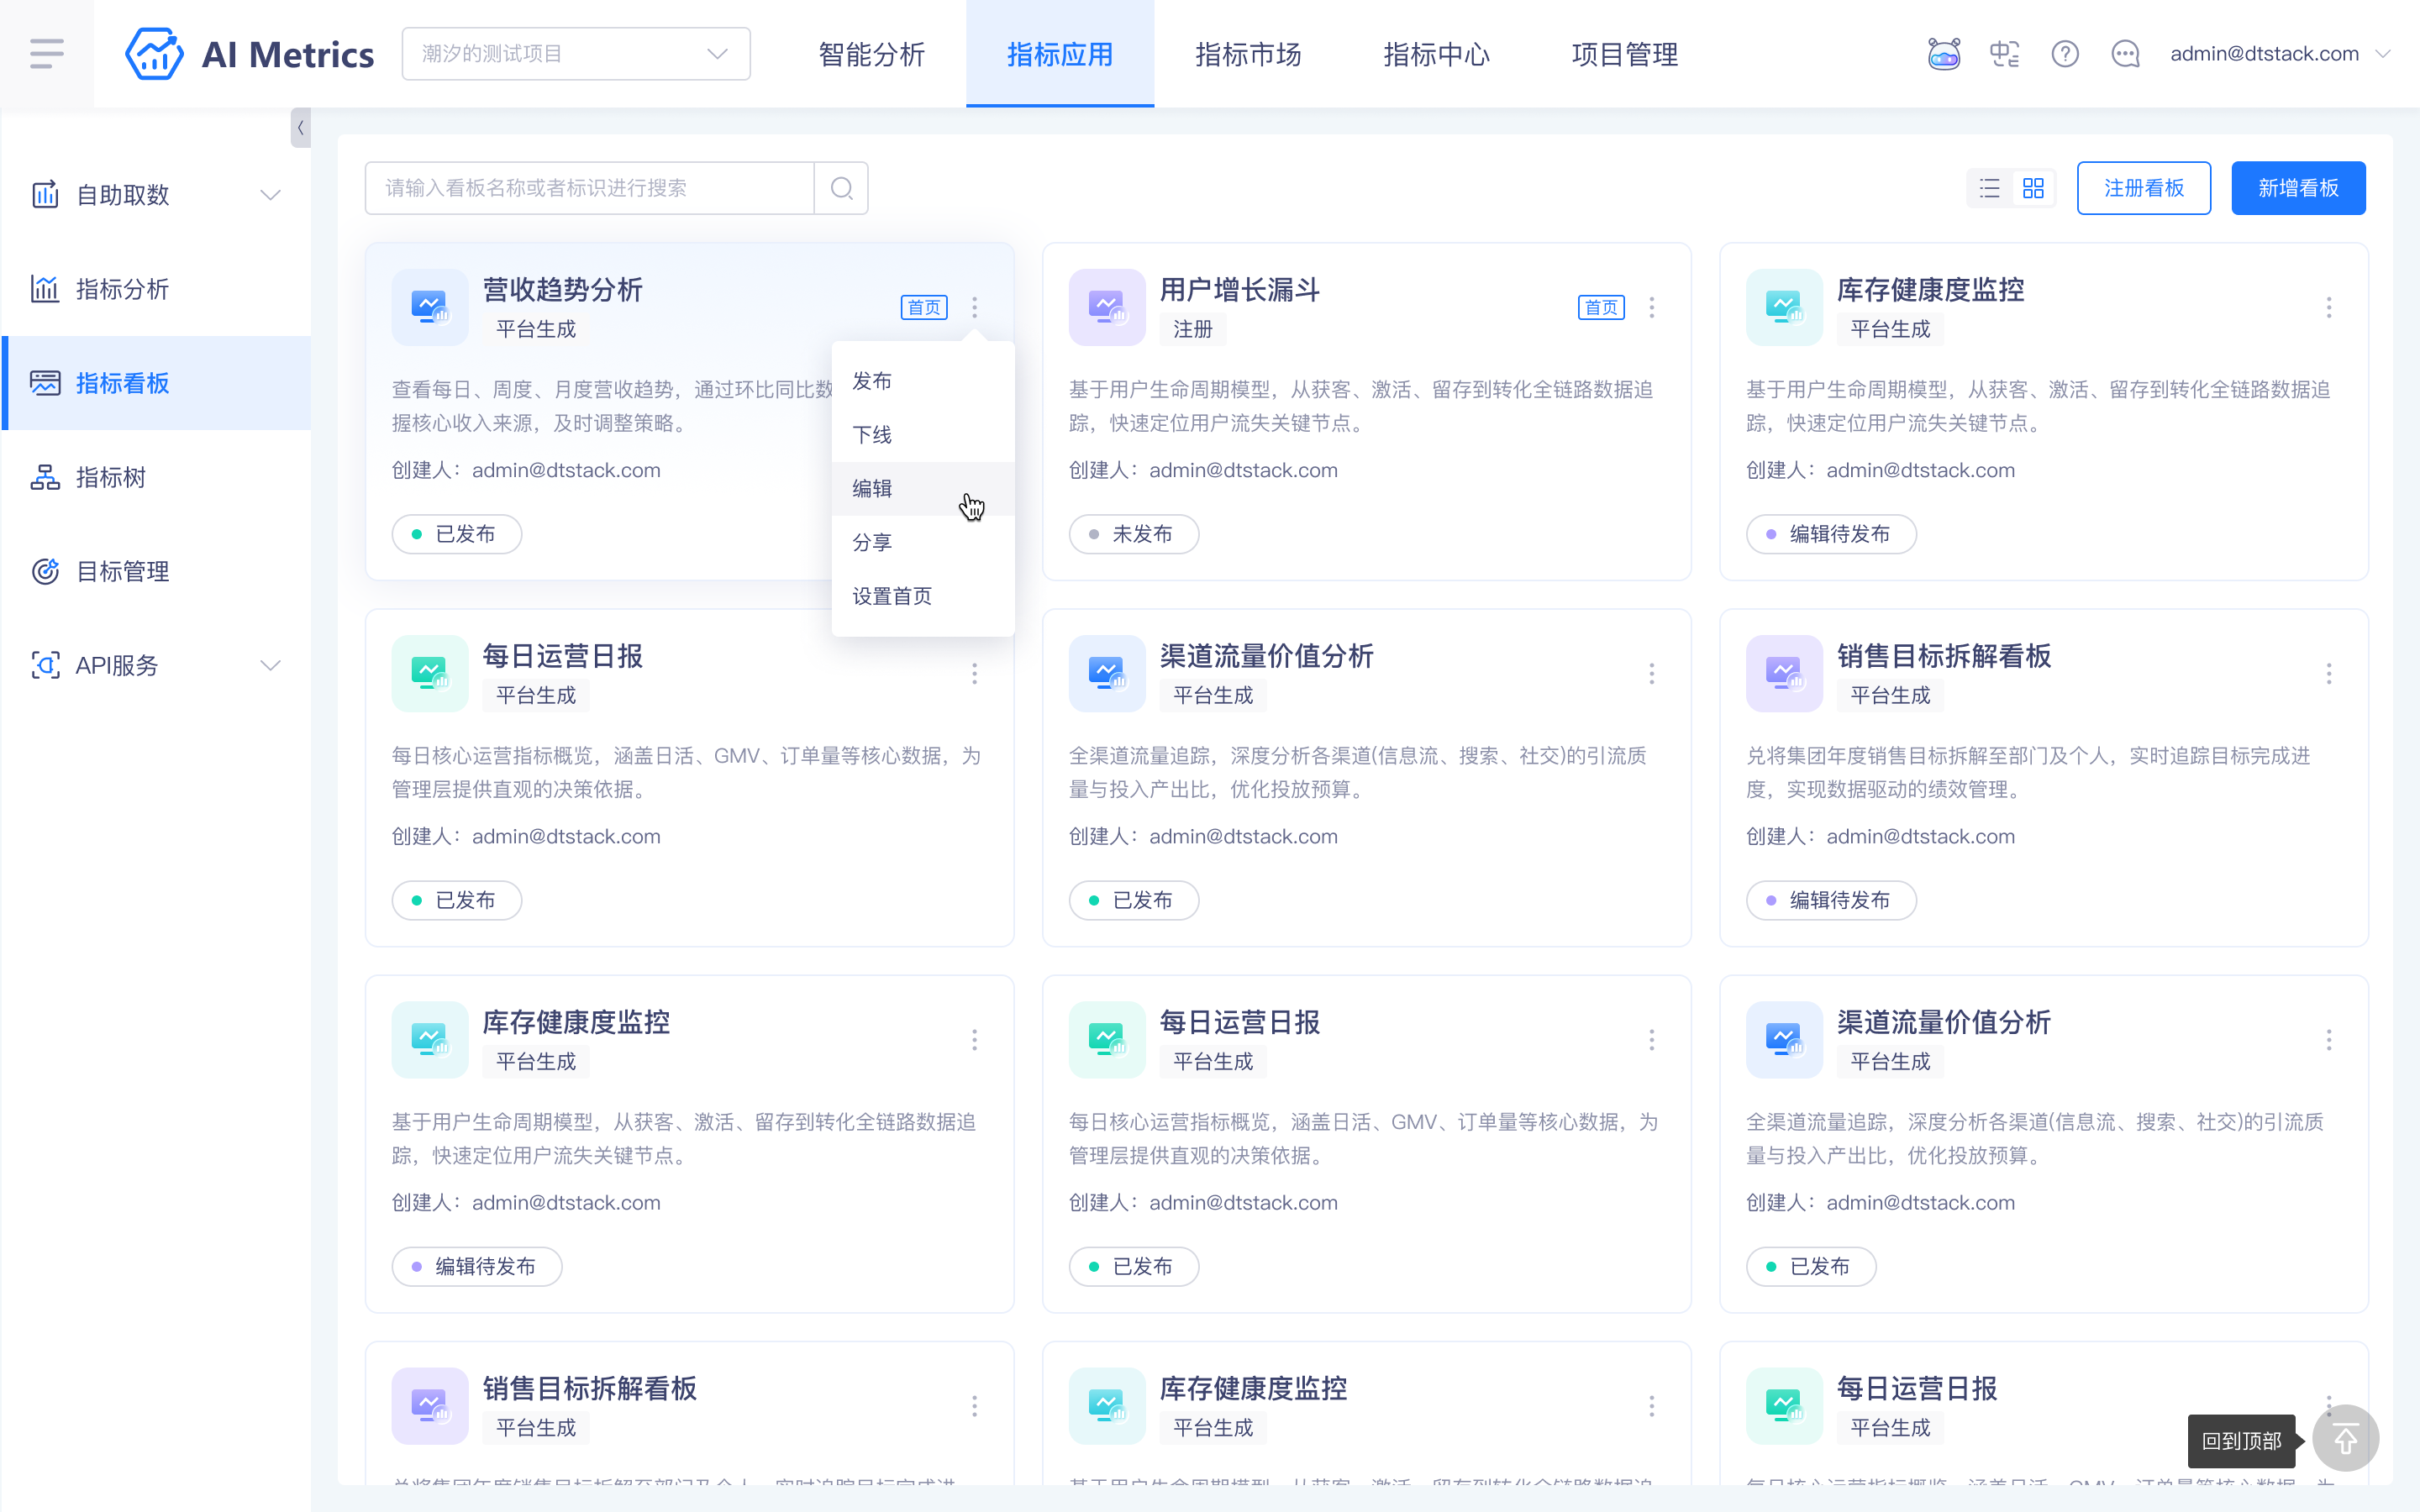The height and width of the screenshot is (1512, 2420).
Task: Open more options on 用户增长漏斗 card
Action: 1651,307
